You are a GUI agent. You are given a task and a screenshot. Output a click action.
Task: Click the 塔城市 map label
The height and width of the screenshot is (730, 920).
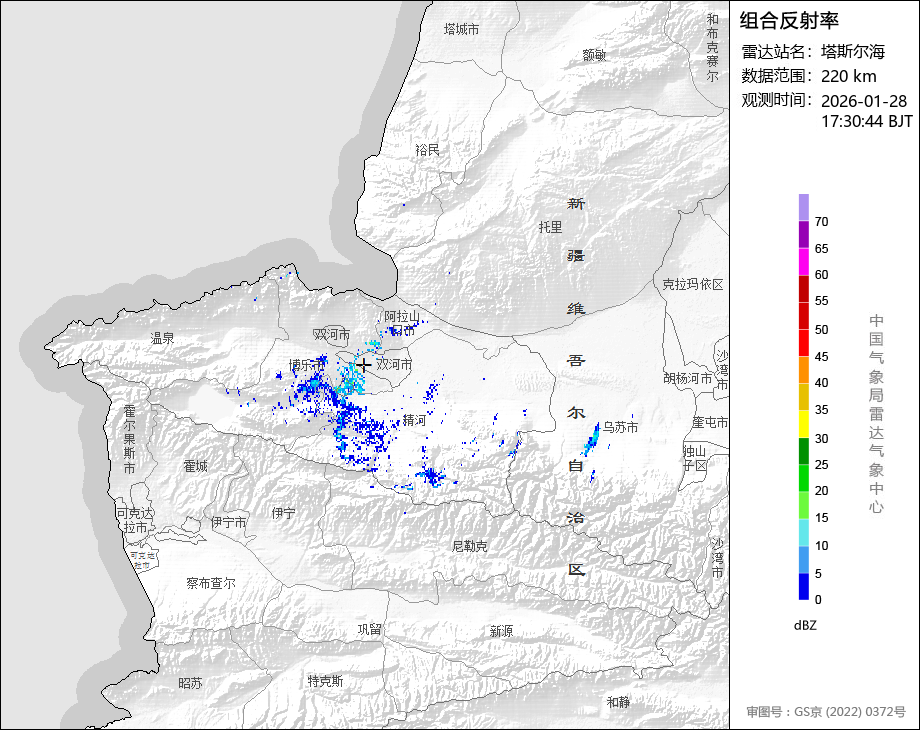(461, 29)
